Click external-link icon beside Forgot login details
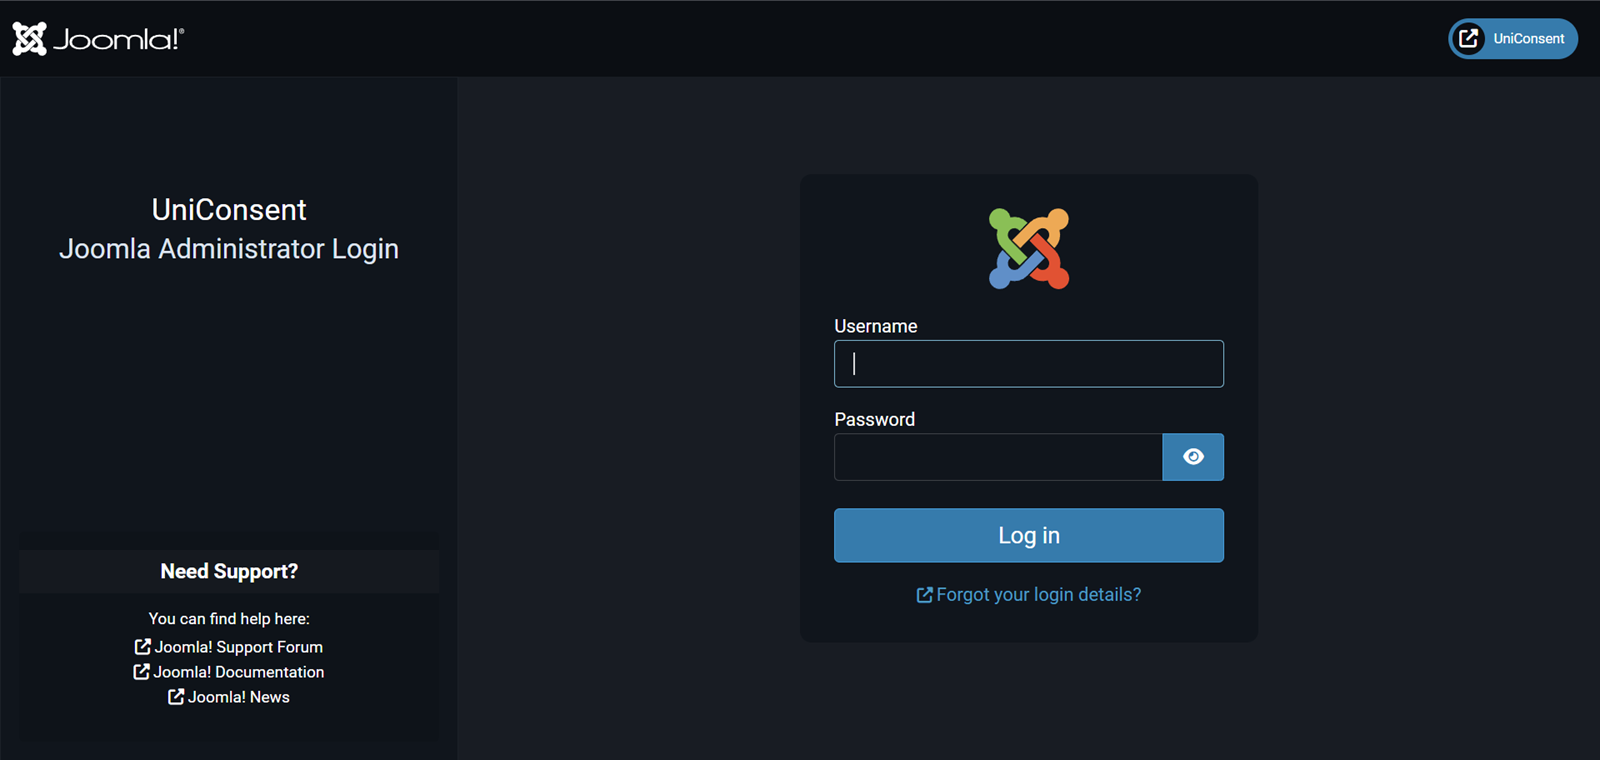1600x760 pixels. tap(925, 595)
